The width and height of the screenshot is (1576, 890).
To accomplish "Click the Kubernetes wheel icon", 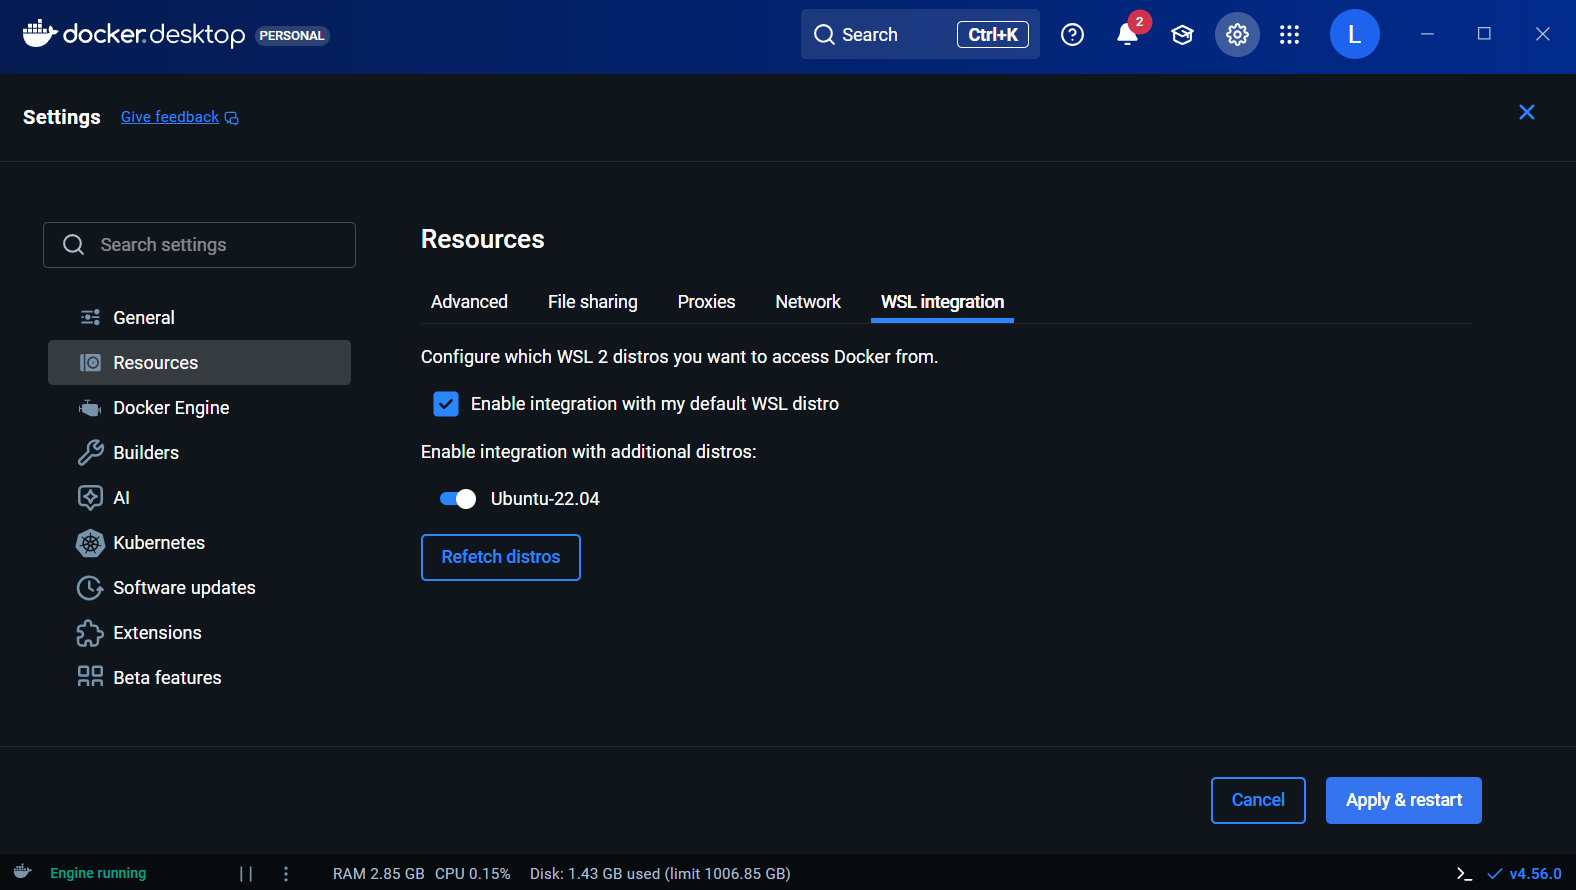I will 90,543.
